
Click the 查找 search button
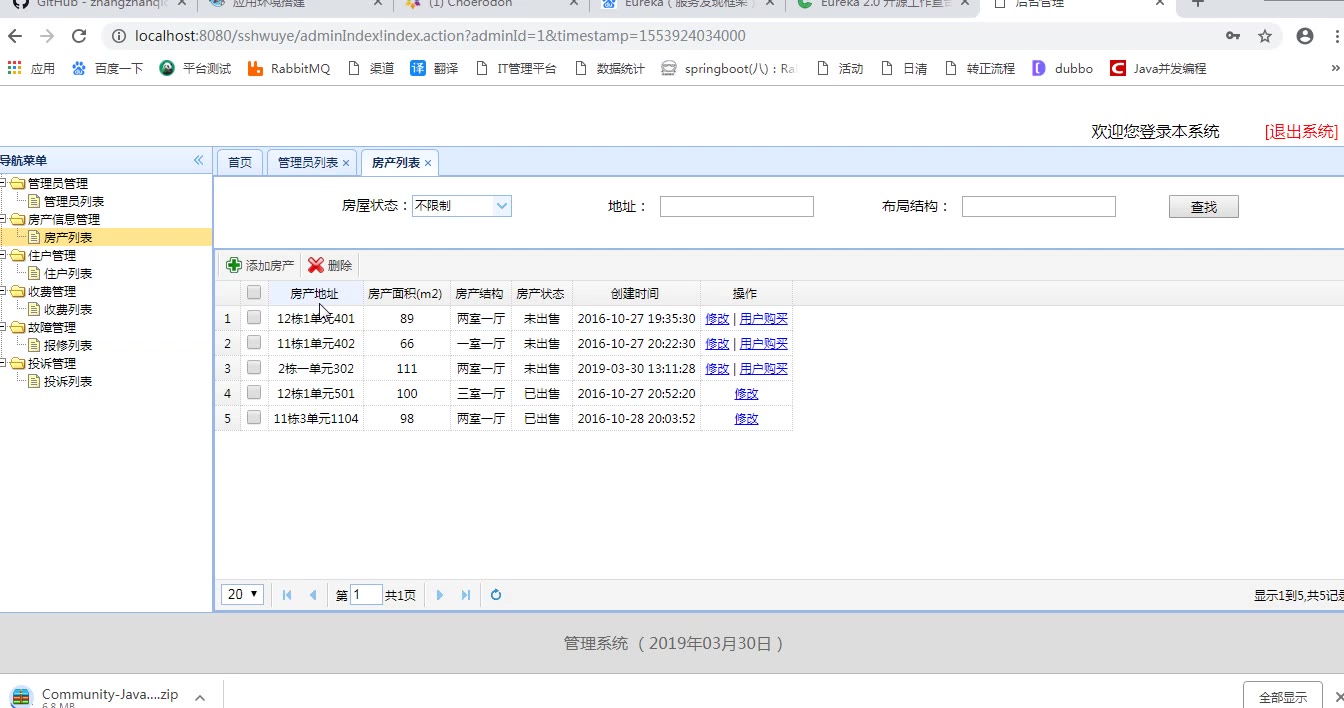click(x=1204, y=206)
